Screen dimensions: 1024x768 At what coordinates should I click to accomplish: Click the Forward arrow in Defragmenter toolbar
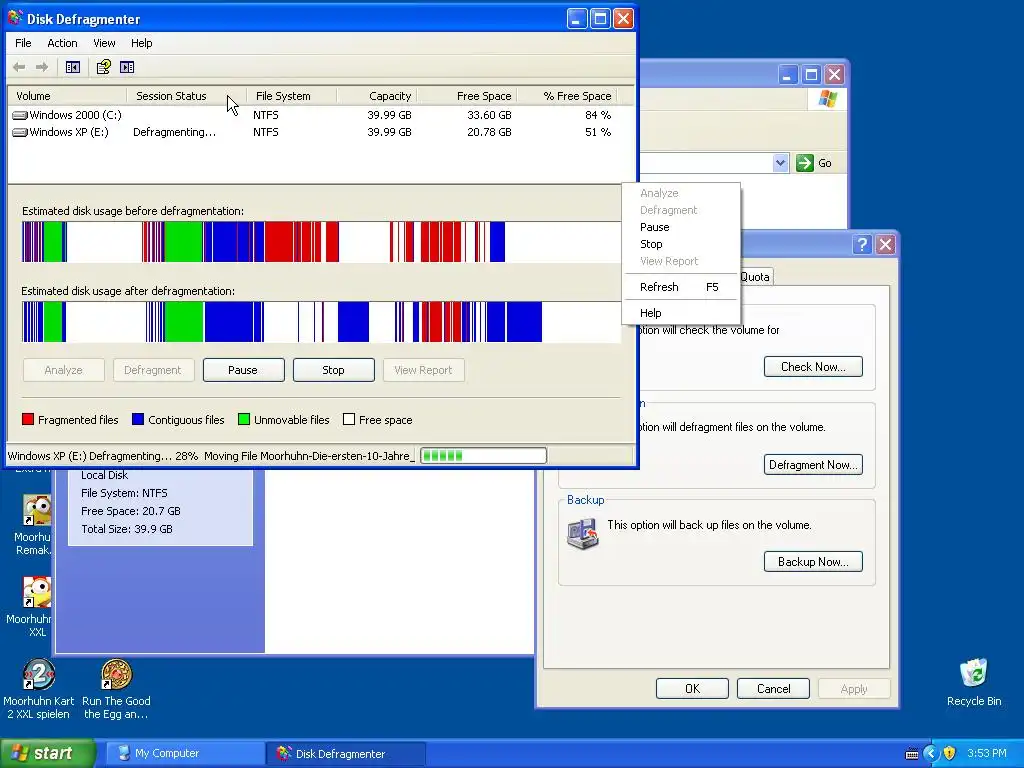click(42, 67)
